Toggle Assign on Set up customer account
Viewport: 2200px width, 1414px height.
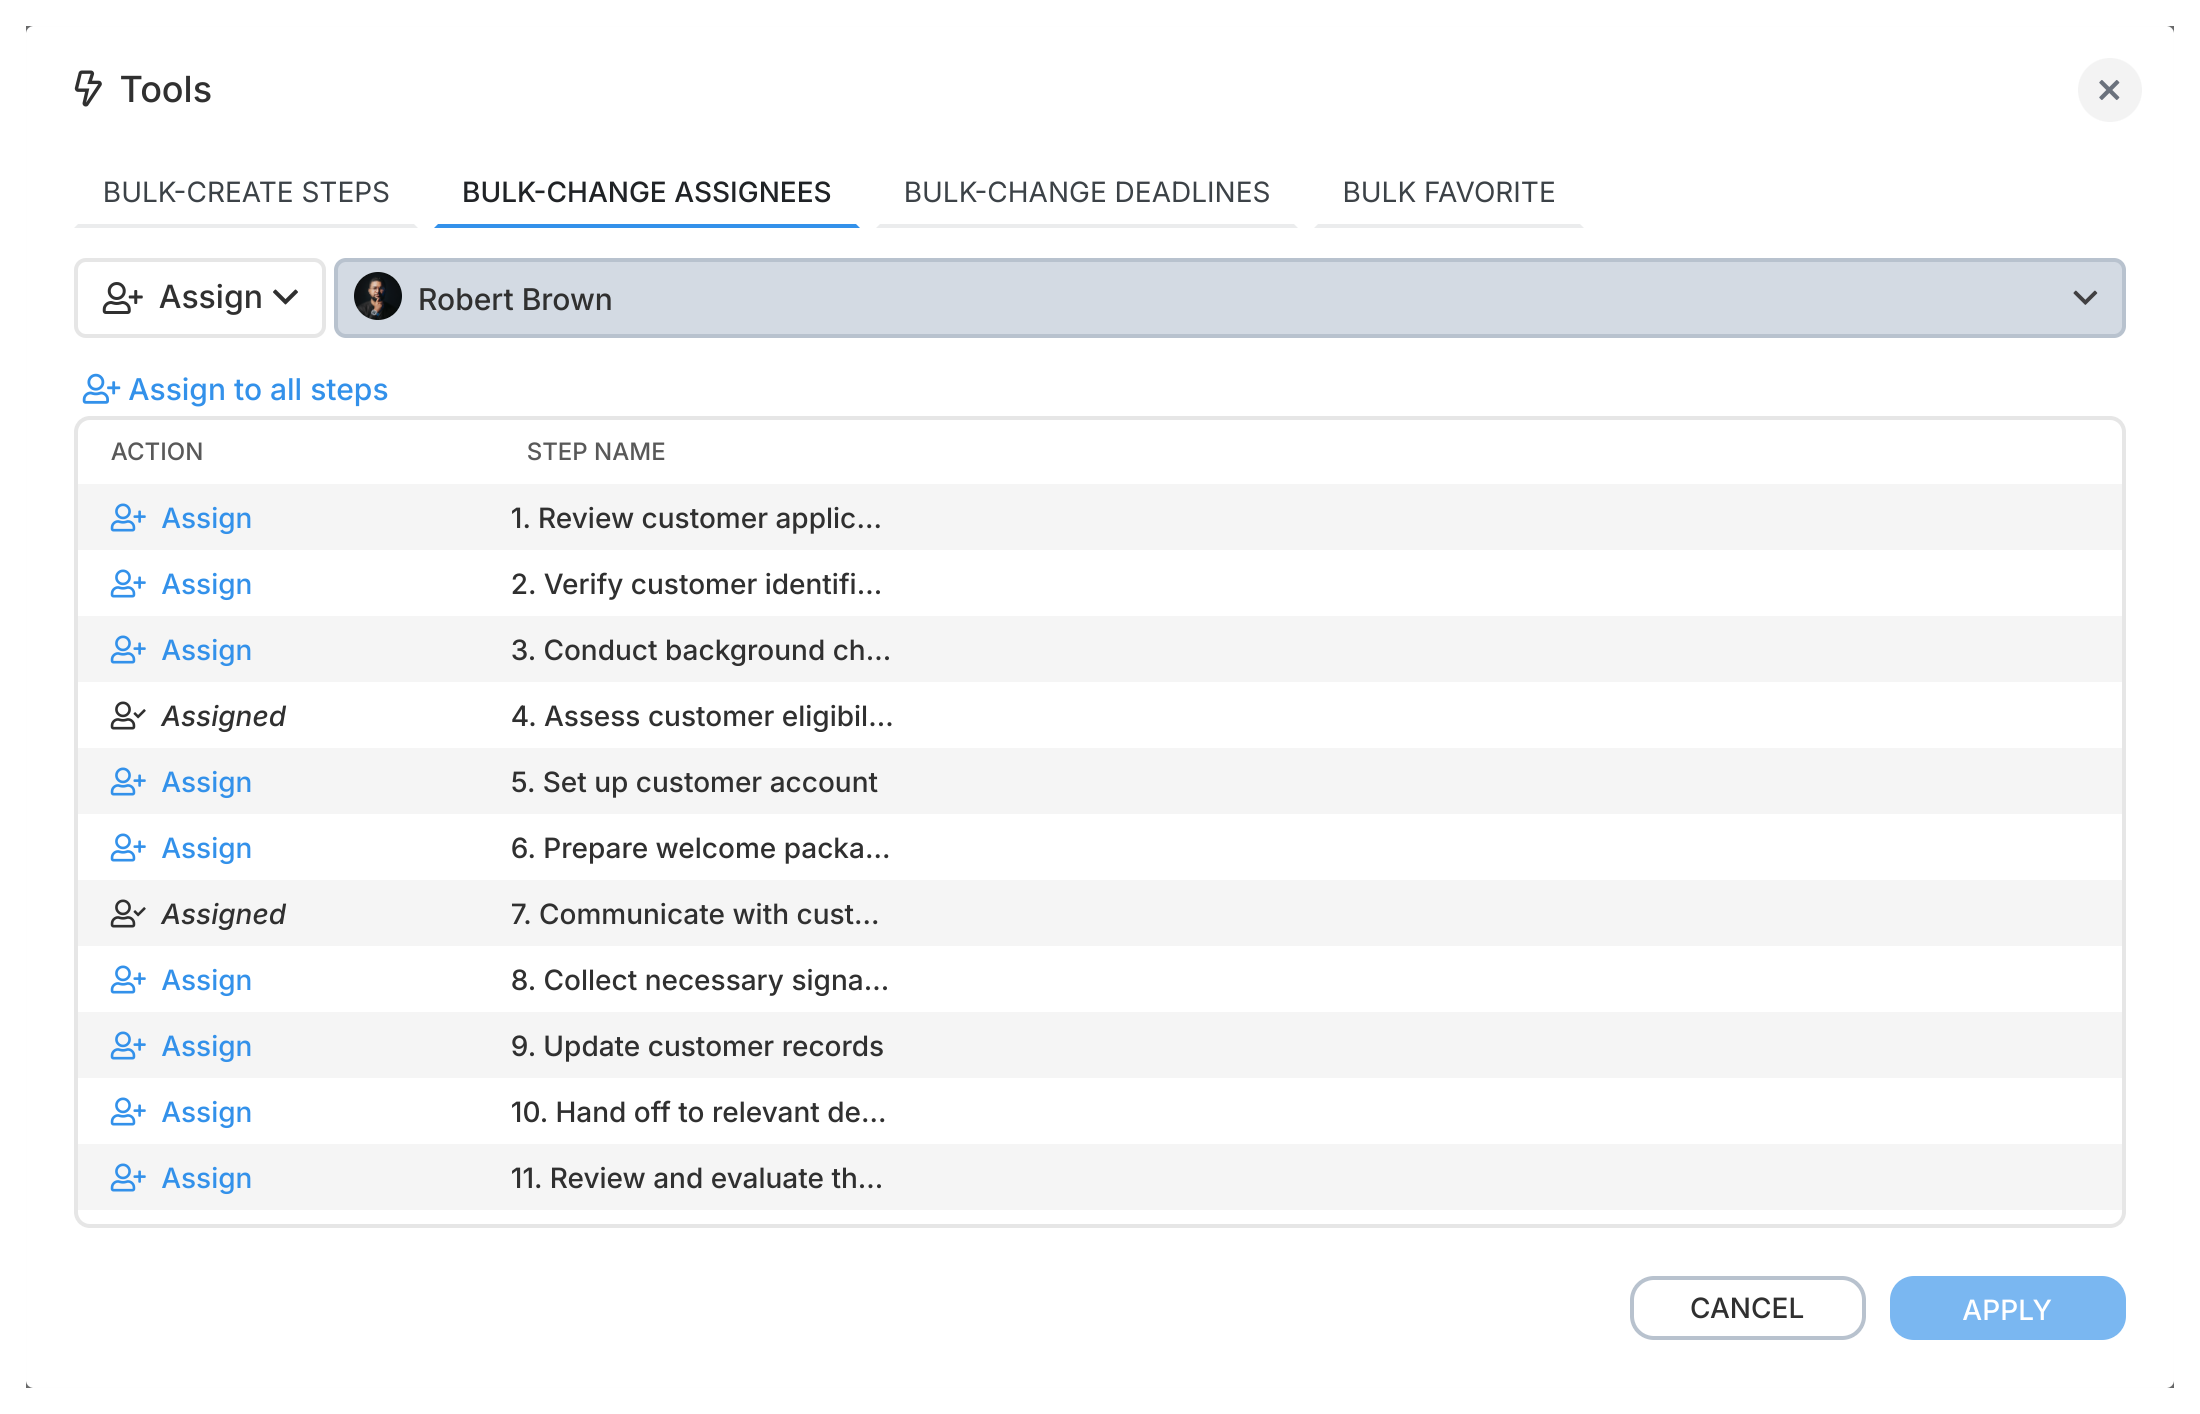206,782
